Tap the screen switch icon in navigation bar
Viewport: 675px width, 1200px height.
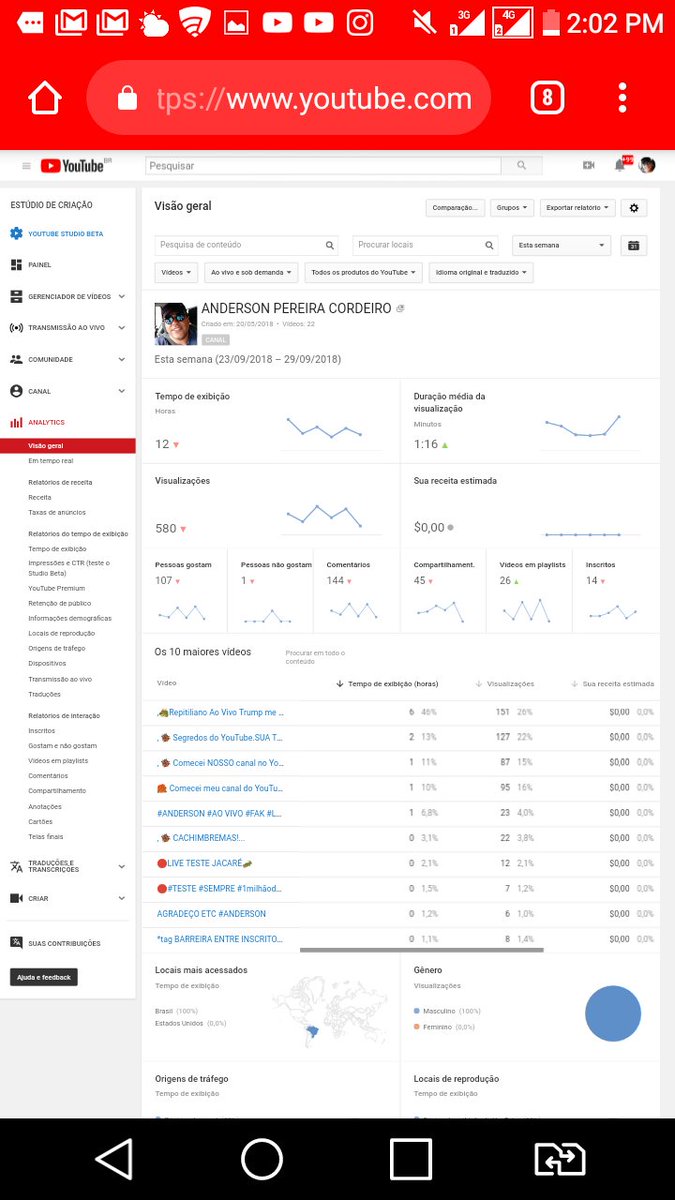560,1159
